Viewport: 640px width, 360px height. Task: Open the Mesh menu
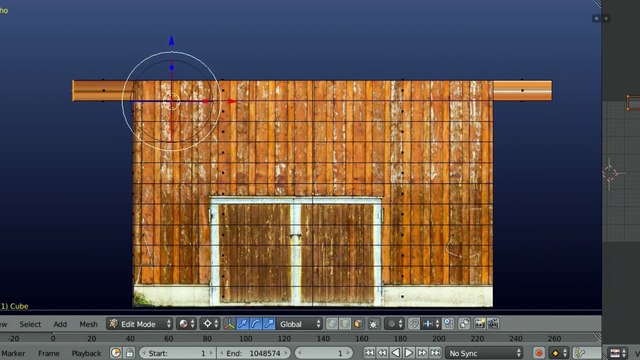click(88, 324)
